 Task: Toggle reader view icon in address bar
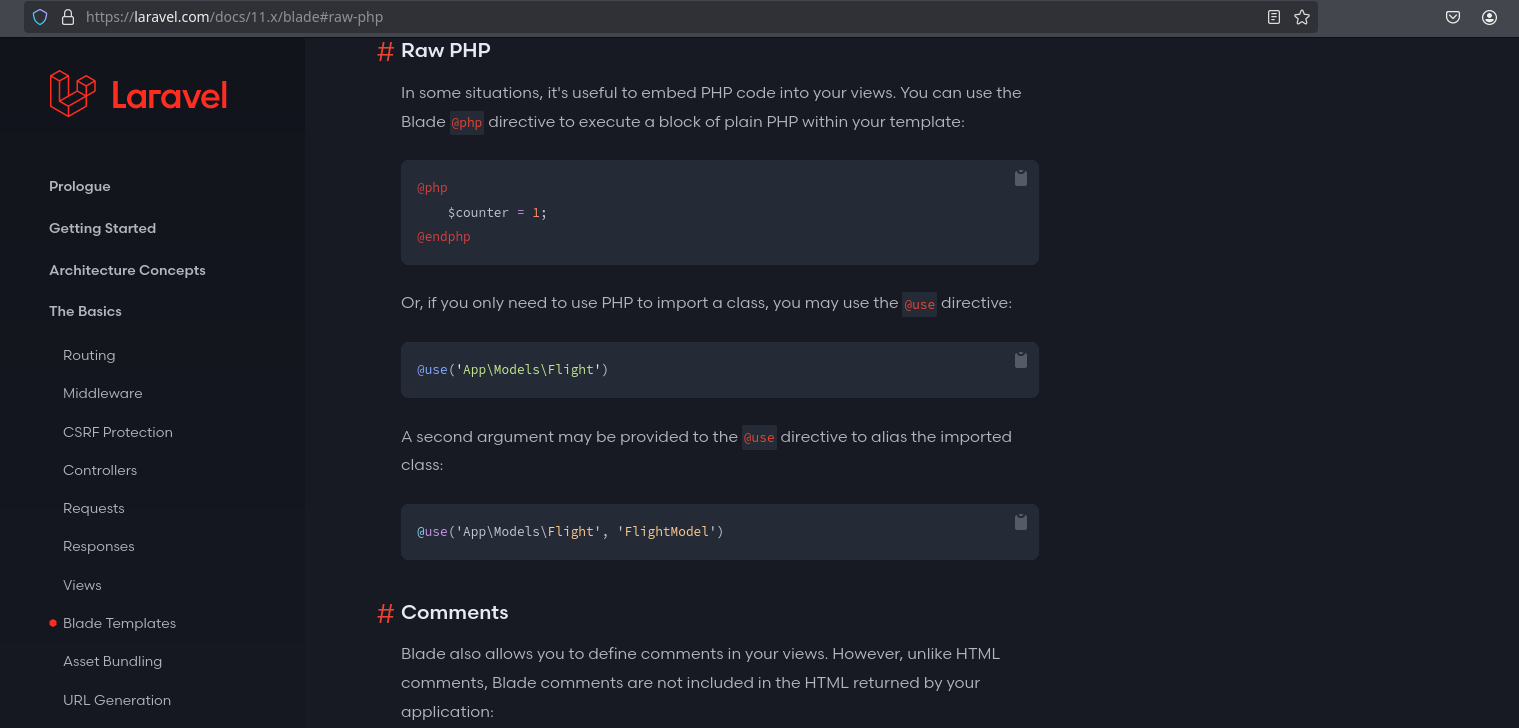[x=1274, y=17]
